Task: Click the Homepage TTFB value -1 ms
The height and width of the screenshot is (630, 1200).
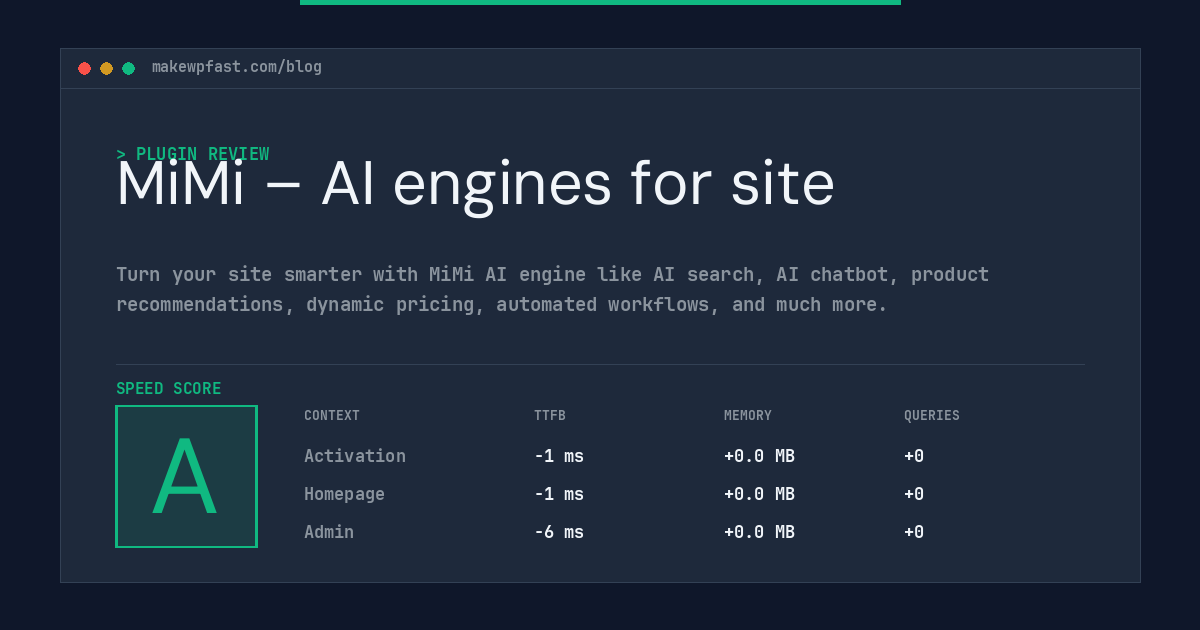Action: [x=559, y=494]
